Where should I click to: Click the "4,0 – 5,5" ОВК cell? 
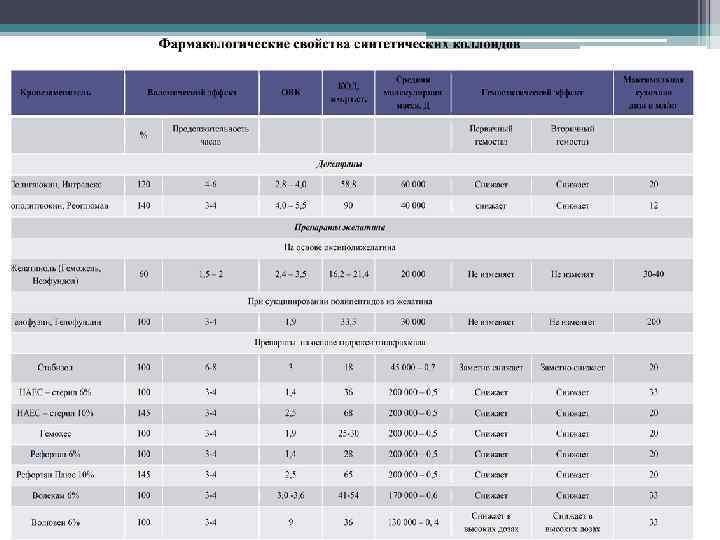pos(291,206)
